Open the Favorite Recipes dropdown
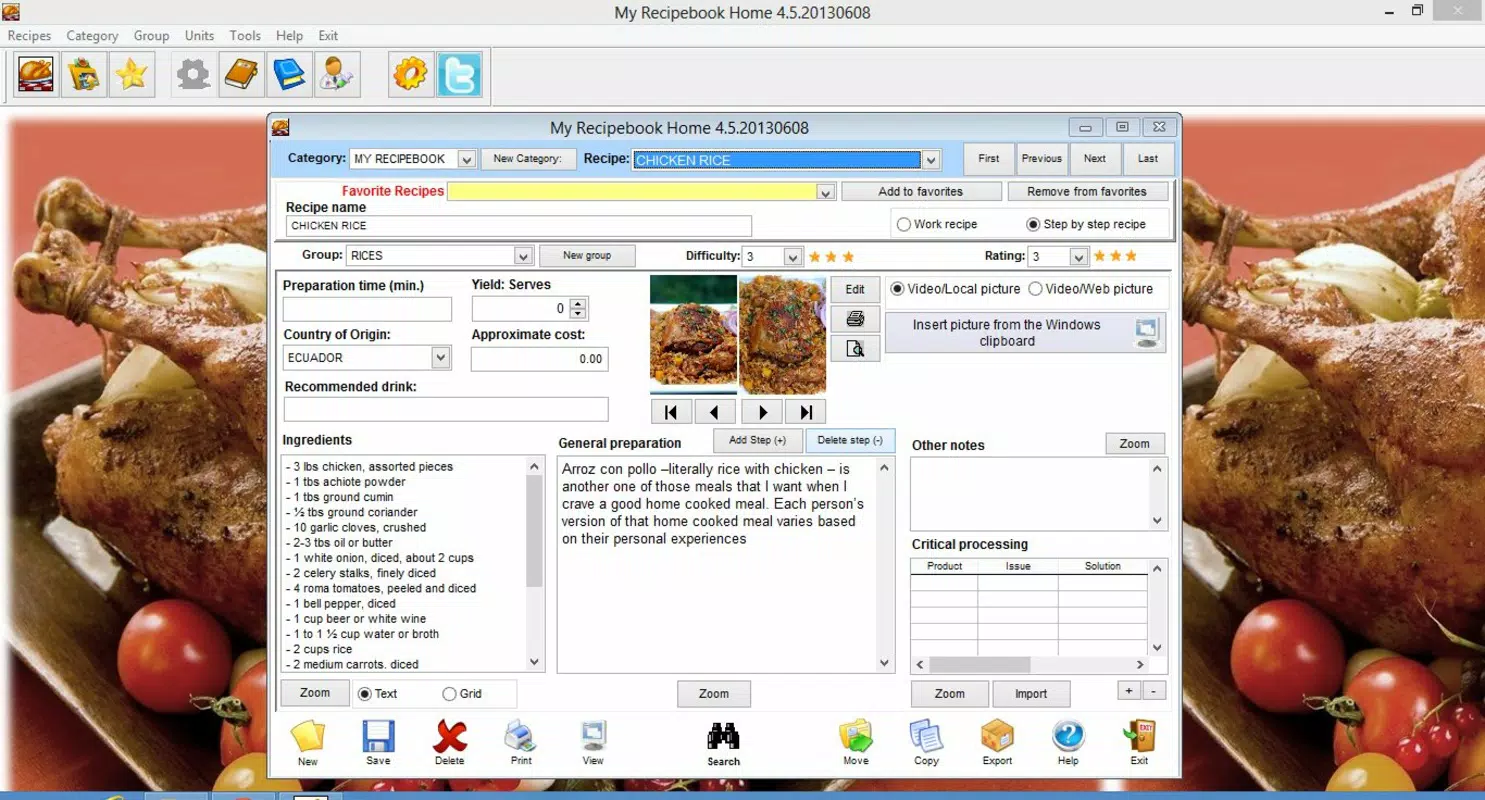Screen dimensions: 1485x800 pos(825,192)
